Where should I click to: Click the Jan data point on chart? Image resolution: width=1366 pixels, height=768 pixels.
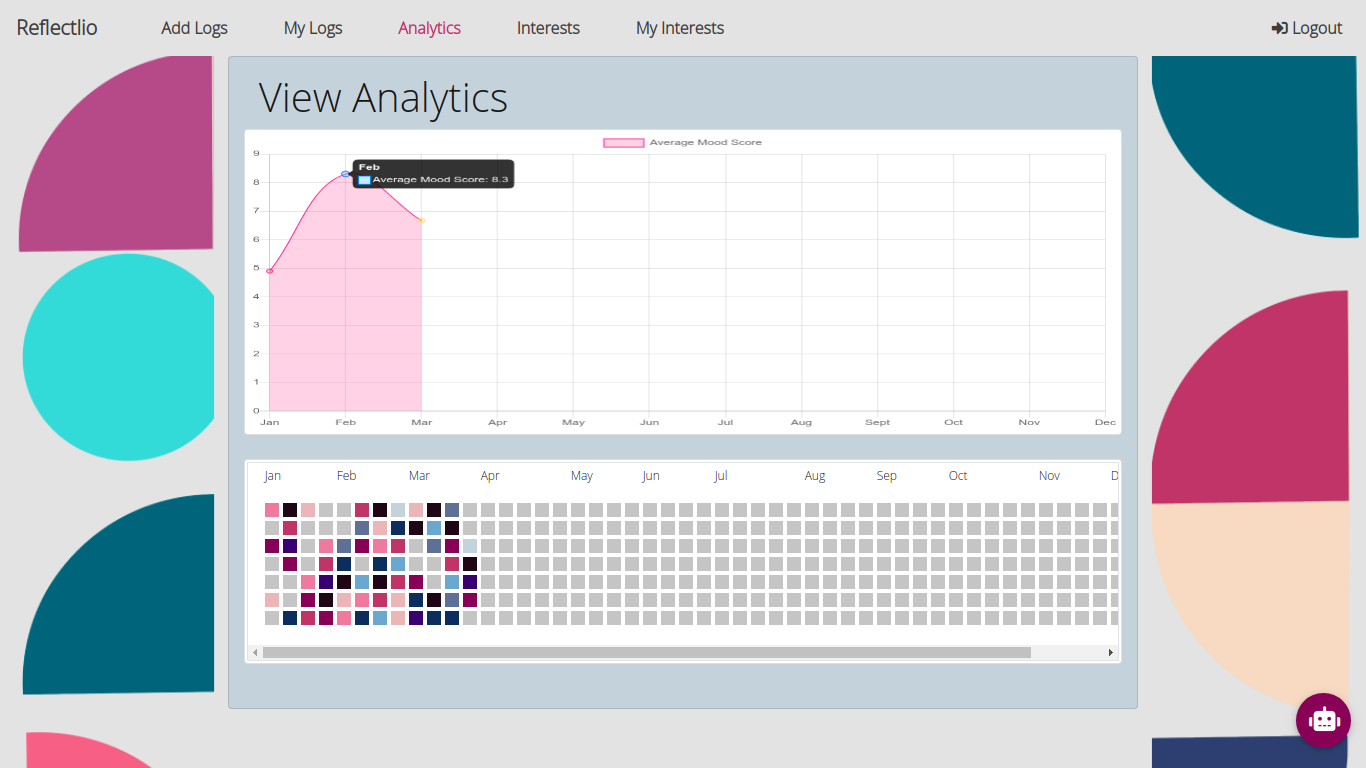coord(270,271)
